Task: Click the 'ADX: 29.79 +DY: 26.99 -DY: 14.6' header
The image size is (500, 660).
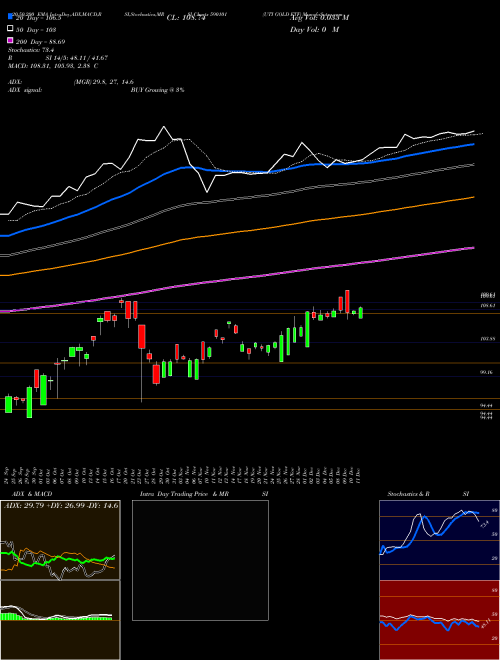Action: coord(61,505)
